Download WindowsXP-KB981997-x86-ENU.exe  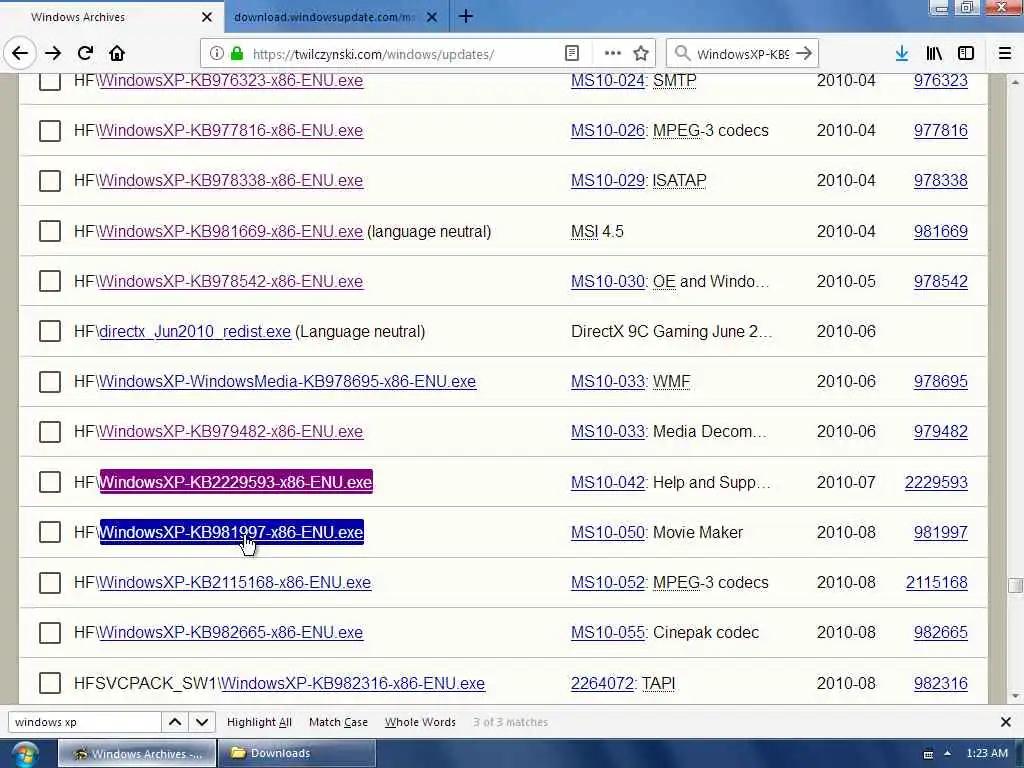click(231, 532)
